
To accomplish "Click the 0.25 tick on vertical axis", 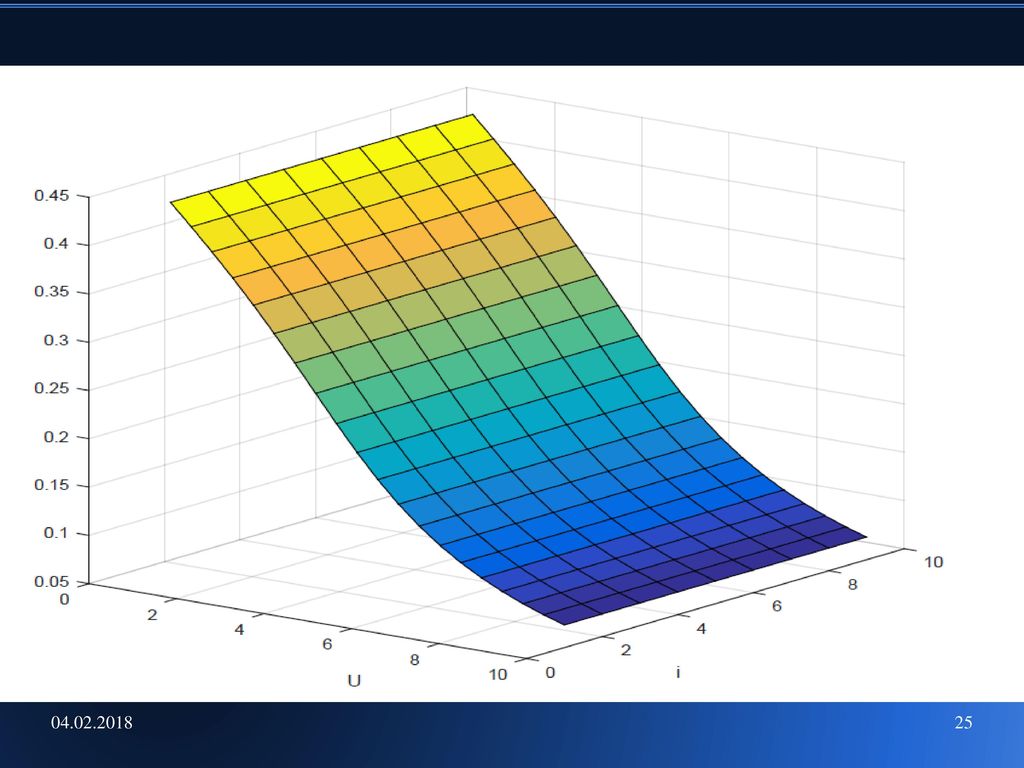I will (52, 388).
